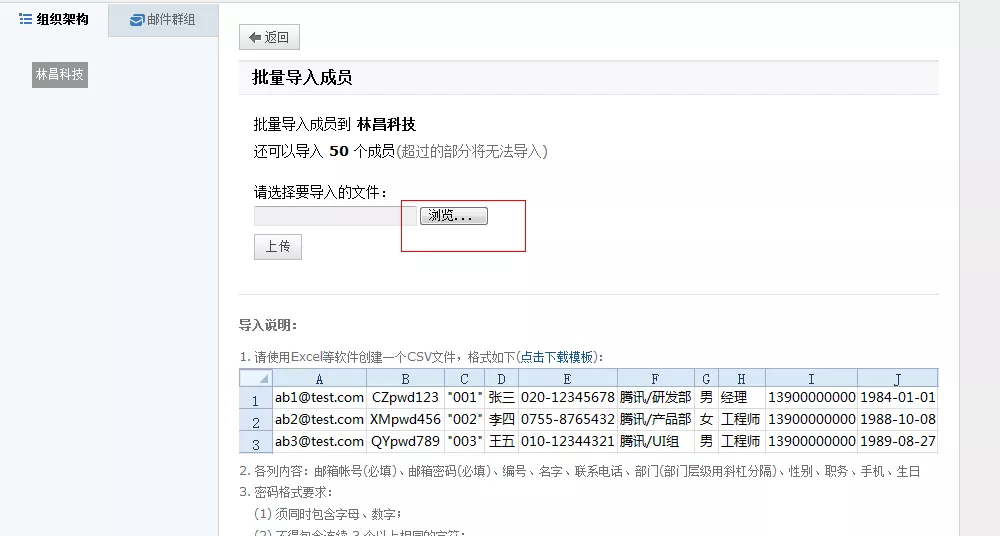Click the file path field for import
Image resolution: width=1000 pixels, height=536 pixels.
[334, 216]
